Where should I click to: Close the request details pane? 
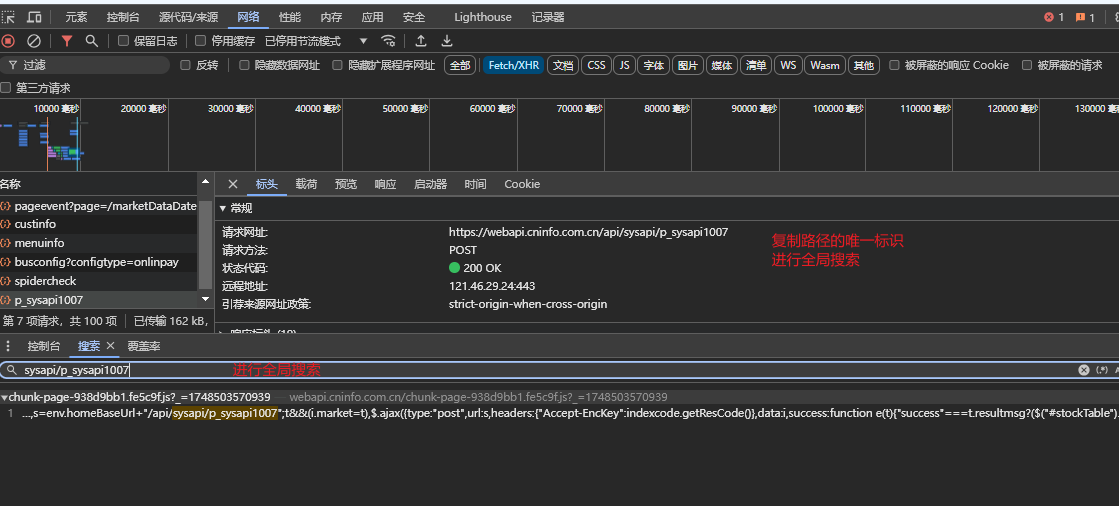233,184
